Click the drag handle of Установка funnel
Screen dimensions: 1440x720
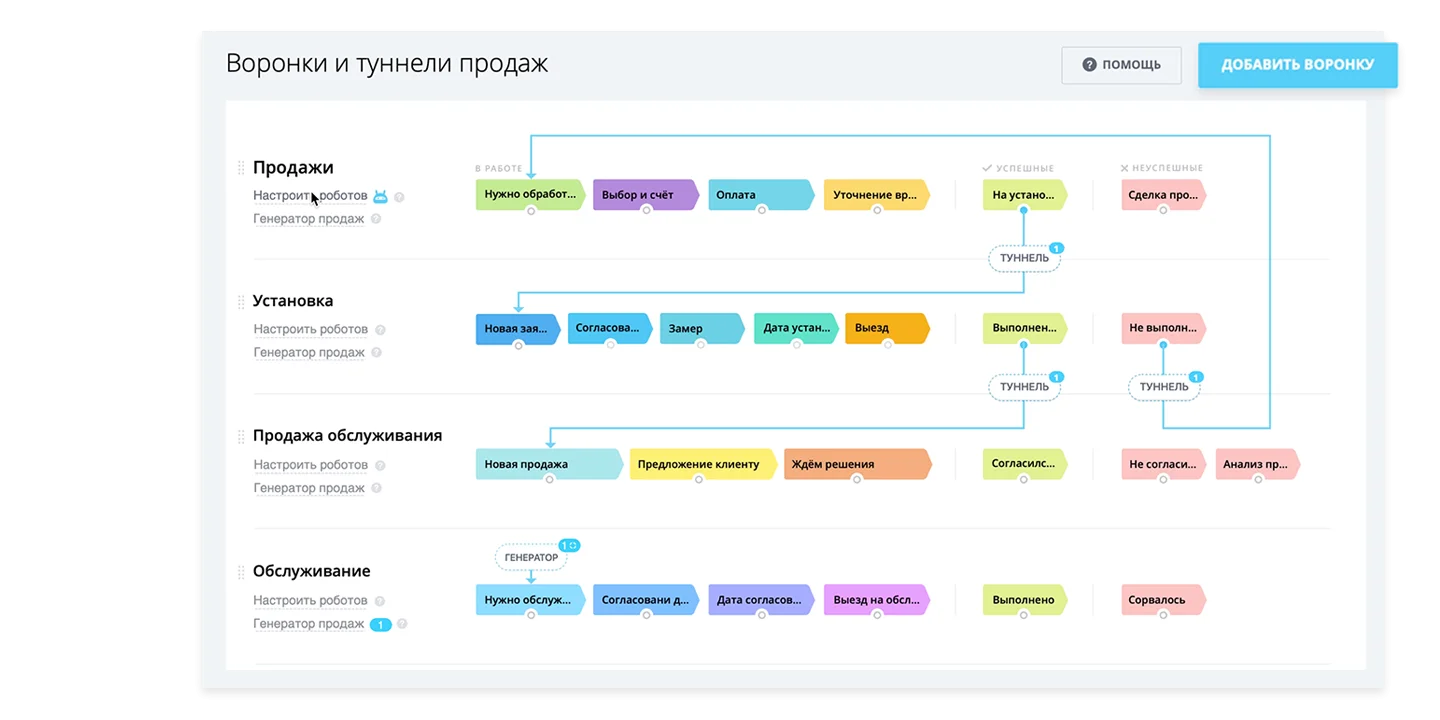tap(241, 302)
